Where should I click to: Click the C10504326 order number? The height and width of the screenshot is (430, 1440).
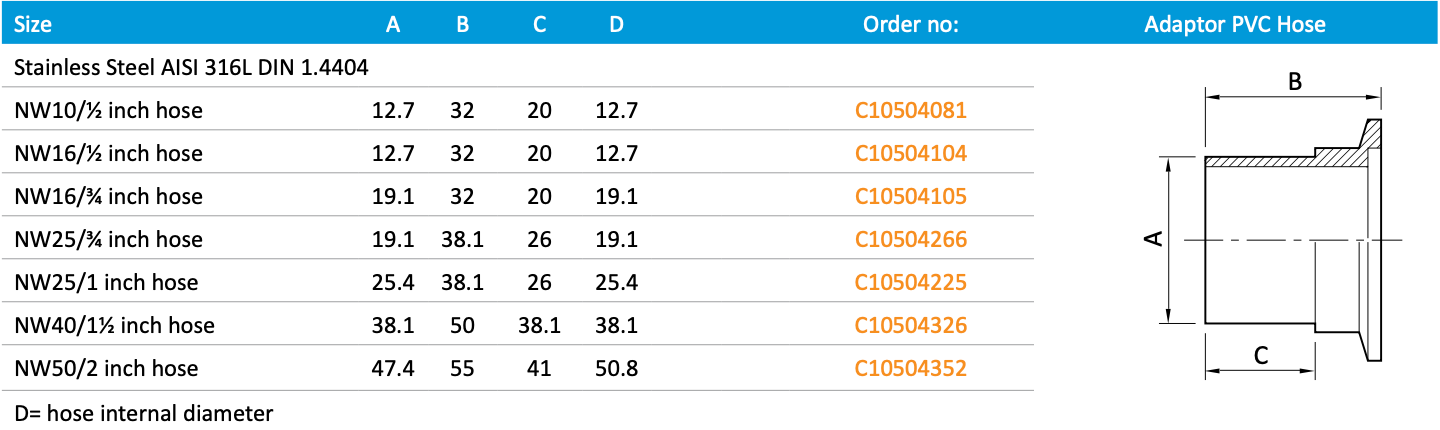tap(910, 325)
